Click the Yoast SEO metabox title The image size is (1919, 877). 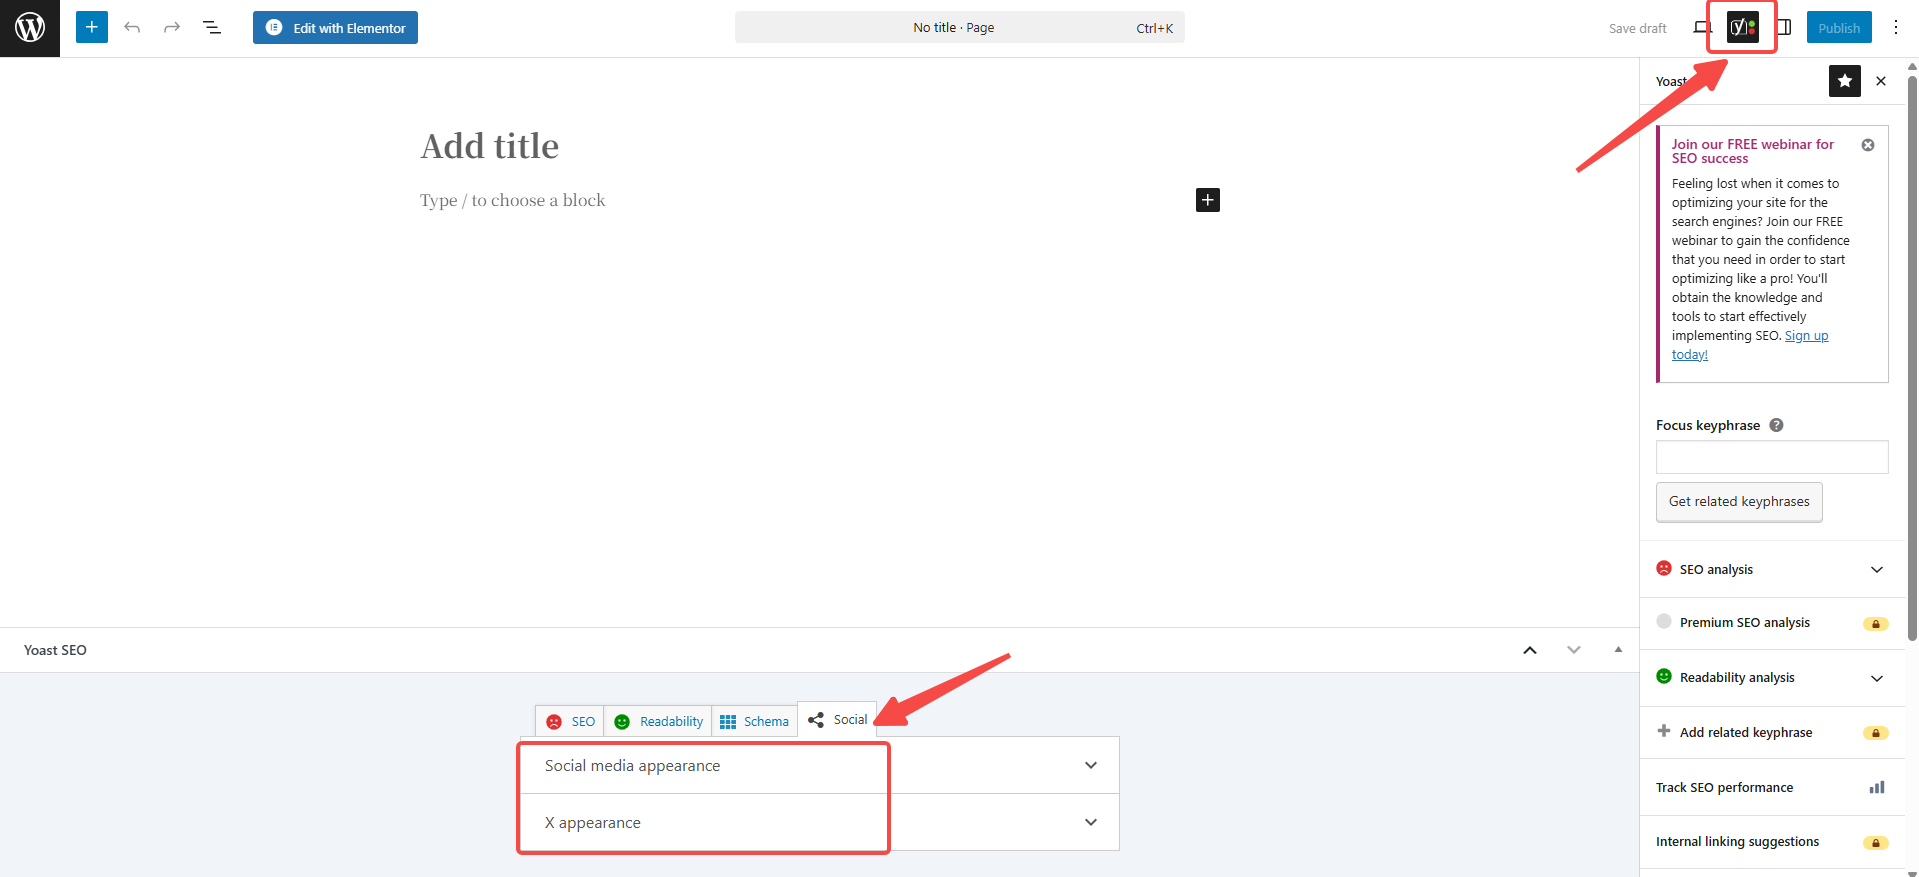(55, 650)
